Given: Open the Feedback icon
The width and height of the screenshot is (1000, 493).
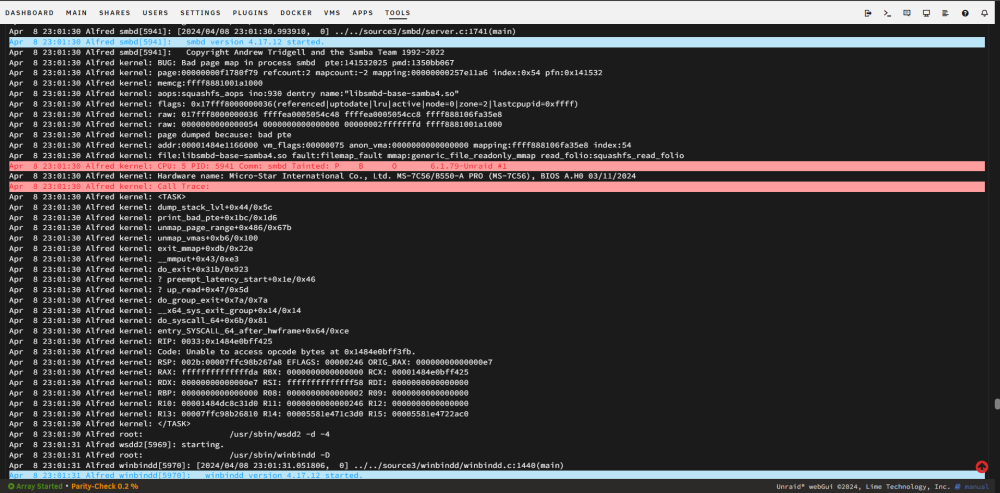Looking at the screenshot, I should click(x=906, y=13).
